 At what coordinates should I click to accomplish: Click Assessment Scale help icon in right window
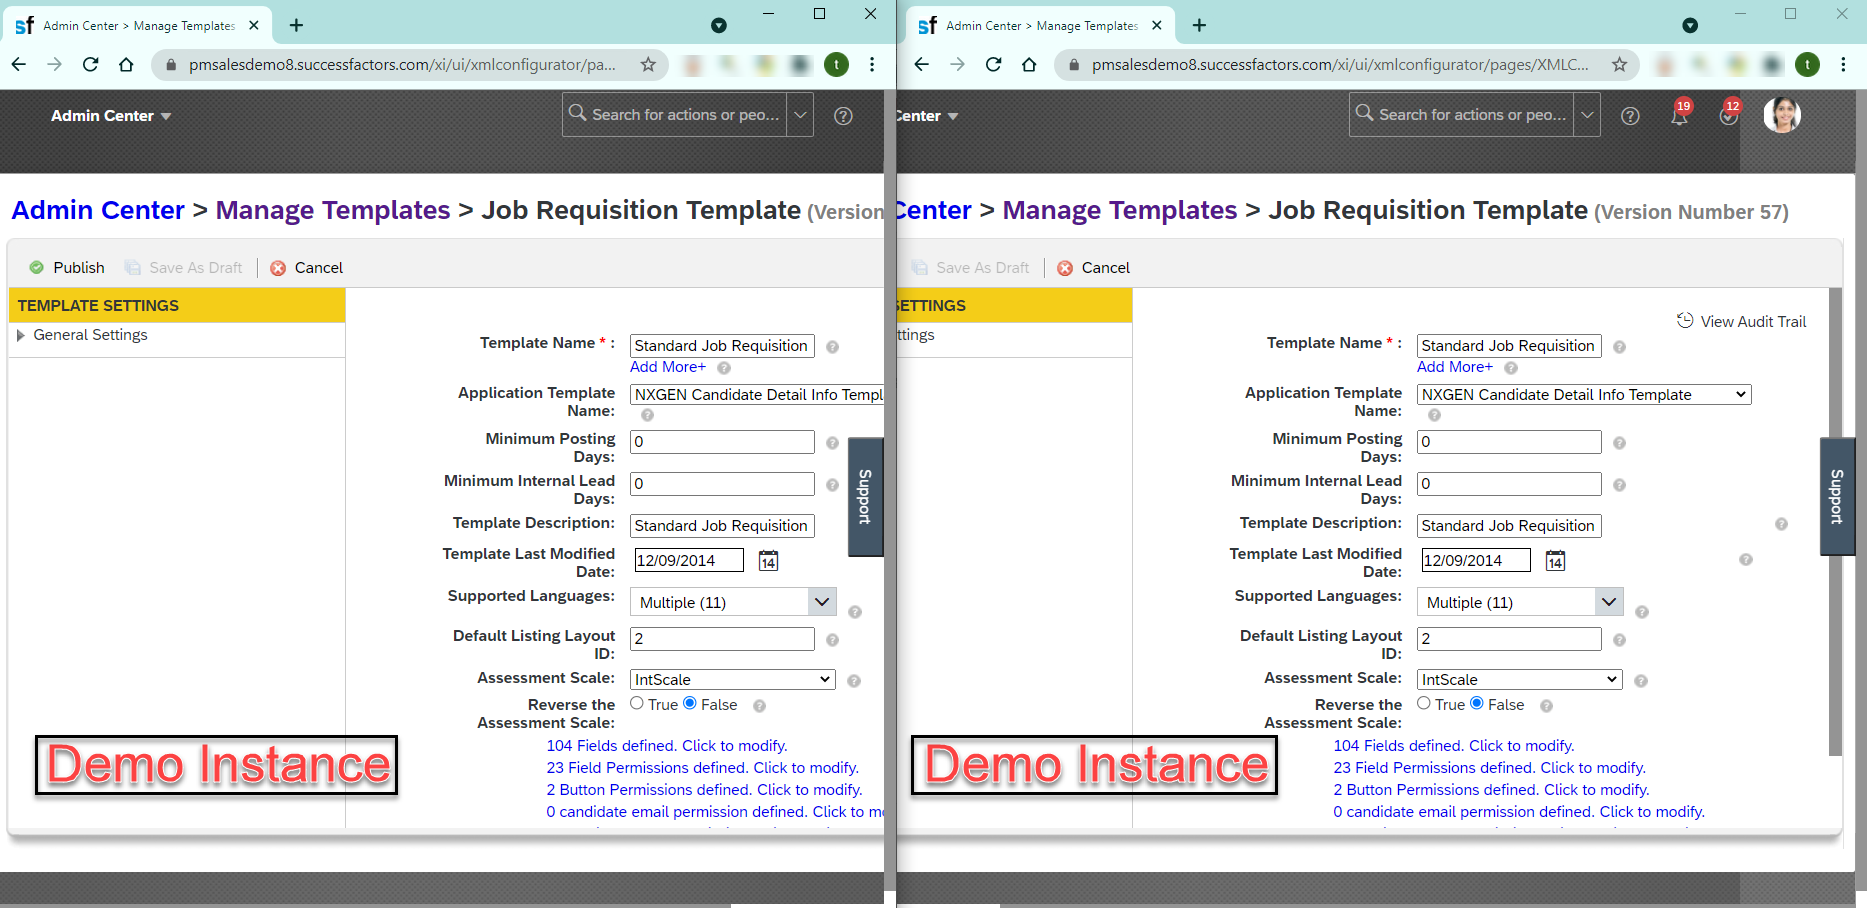pyautogui.click(x=1641, y=681)
